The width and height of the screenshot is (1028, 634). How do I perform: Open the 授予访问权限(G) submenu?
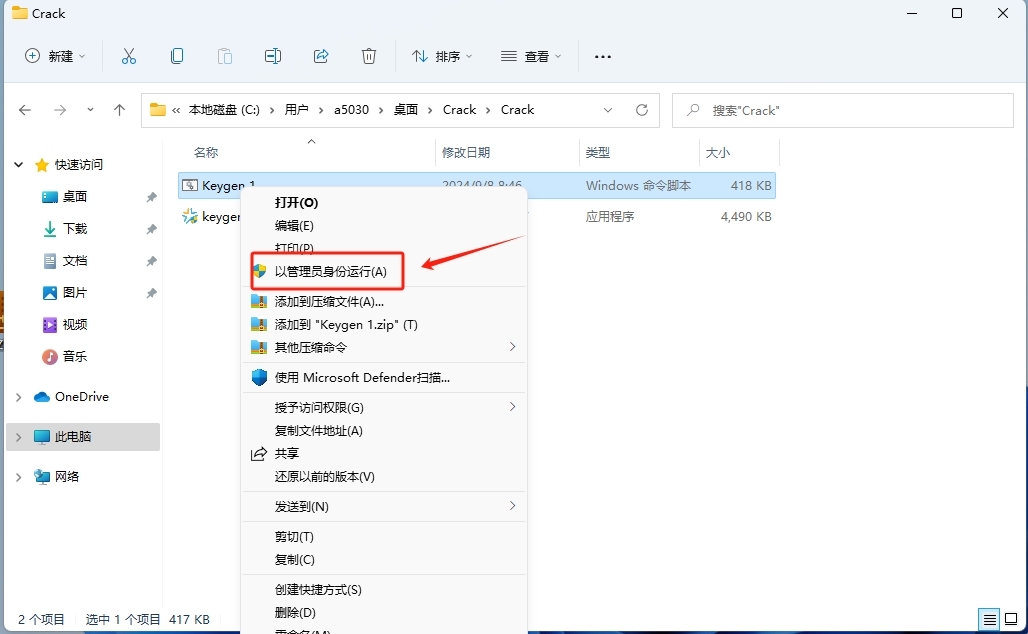click(384, 408)
